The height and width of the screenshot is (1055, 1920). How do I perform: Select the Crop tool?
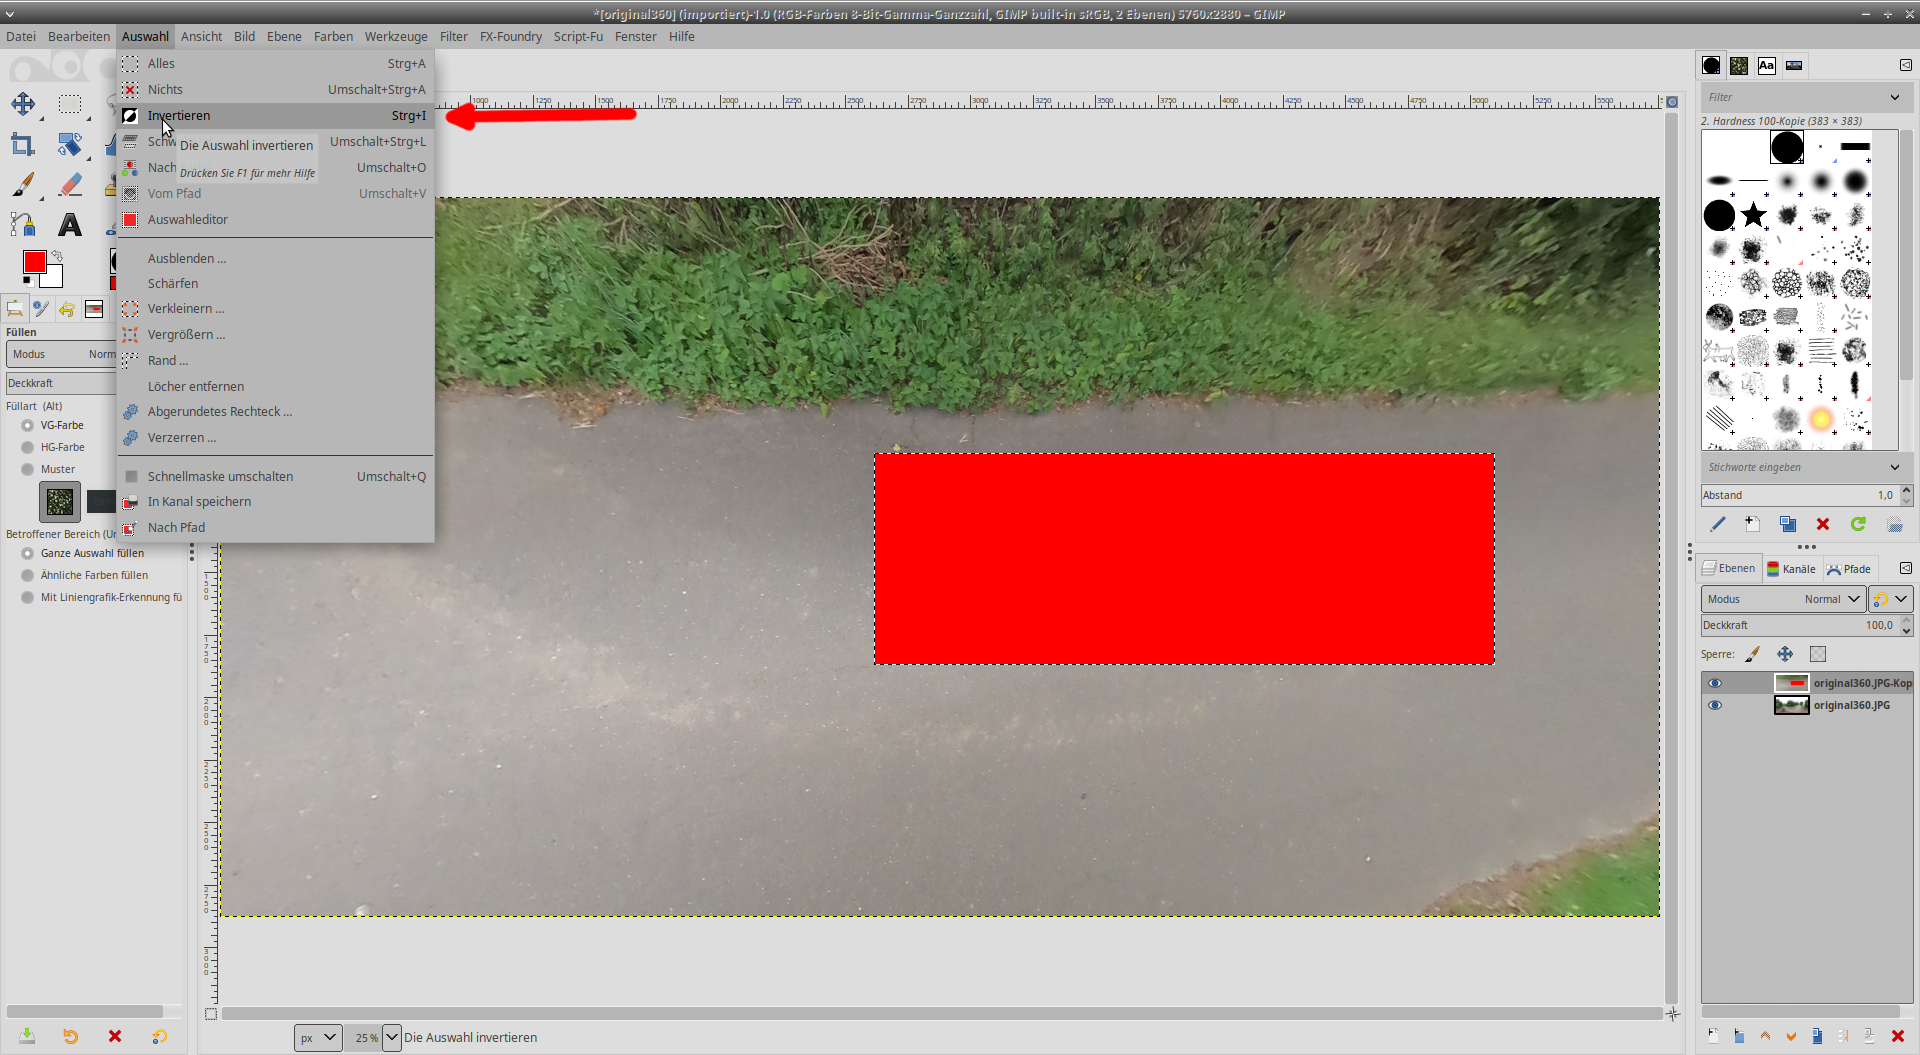(x=23, y=145)
